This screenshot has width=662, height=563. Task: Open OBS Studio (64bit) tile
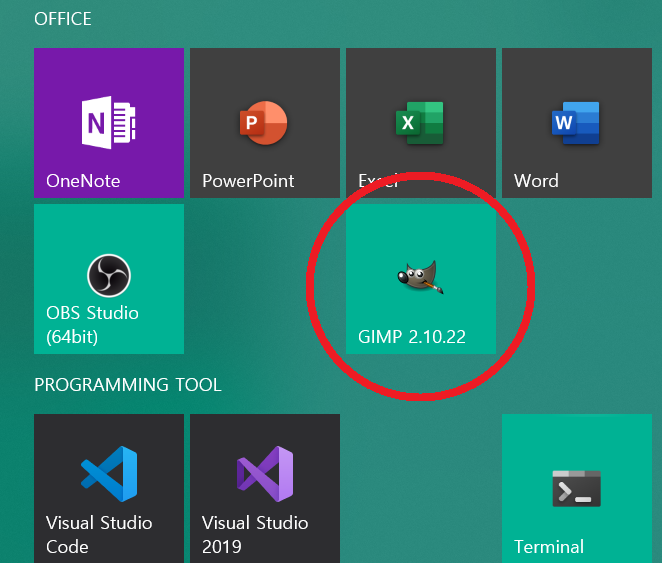[x=109, y=279]
